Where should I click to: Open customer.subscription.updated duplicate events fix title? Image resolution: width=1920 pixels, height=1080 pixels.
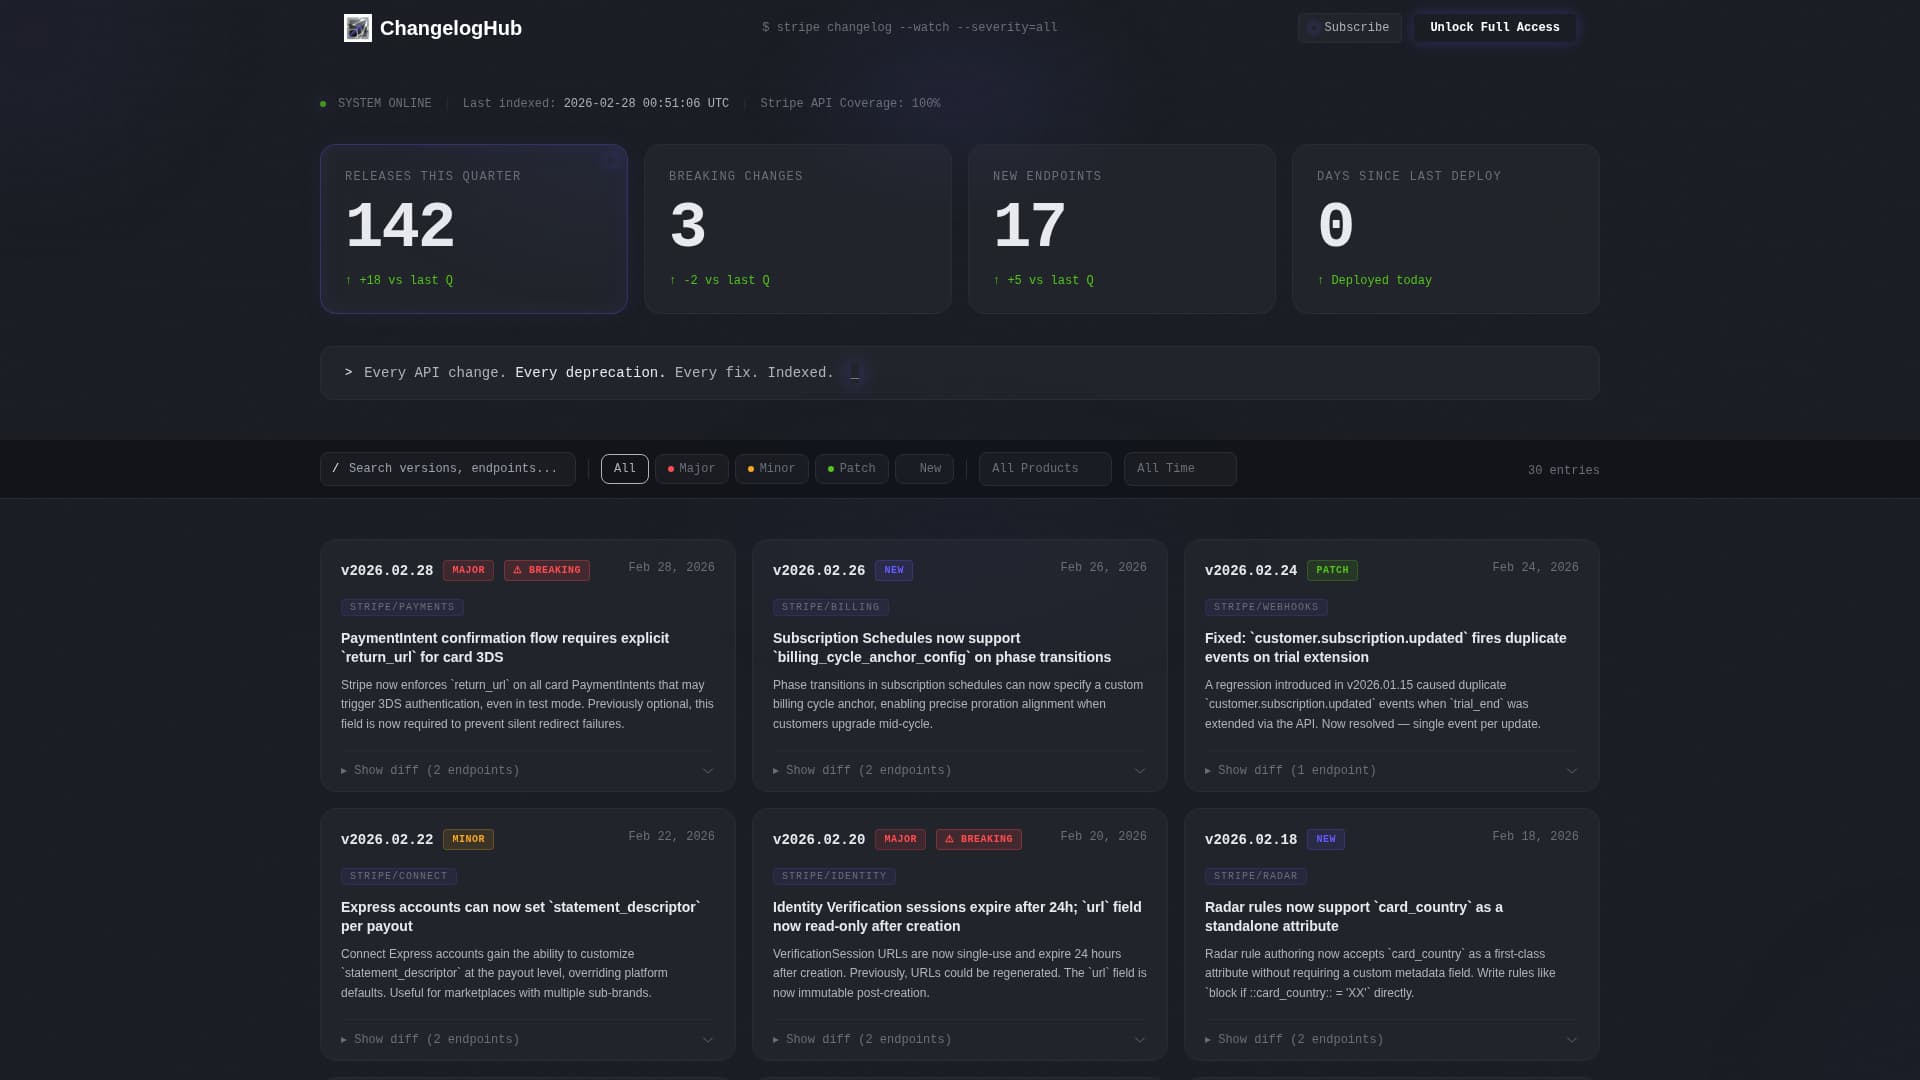pyautogui.click(x=1386, y=648)
